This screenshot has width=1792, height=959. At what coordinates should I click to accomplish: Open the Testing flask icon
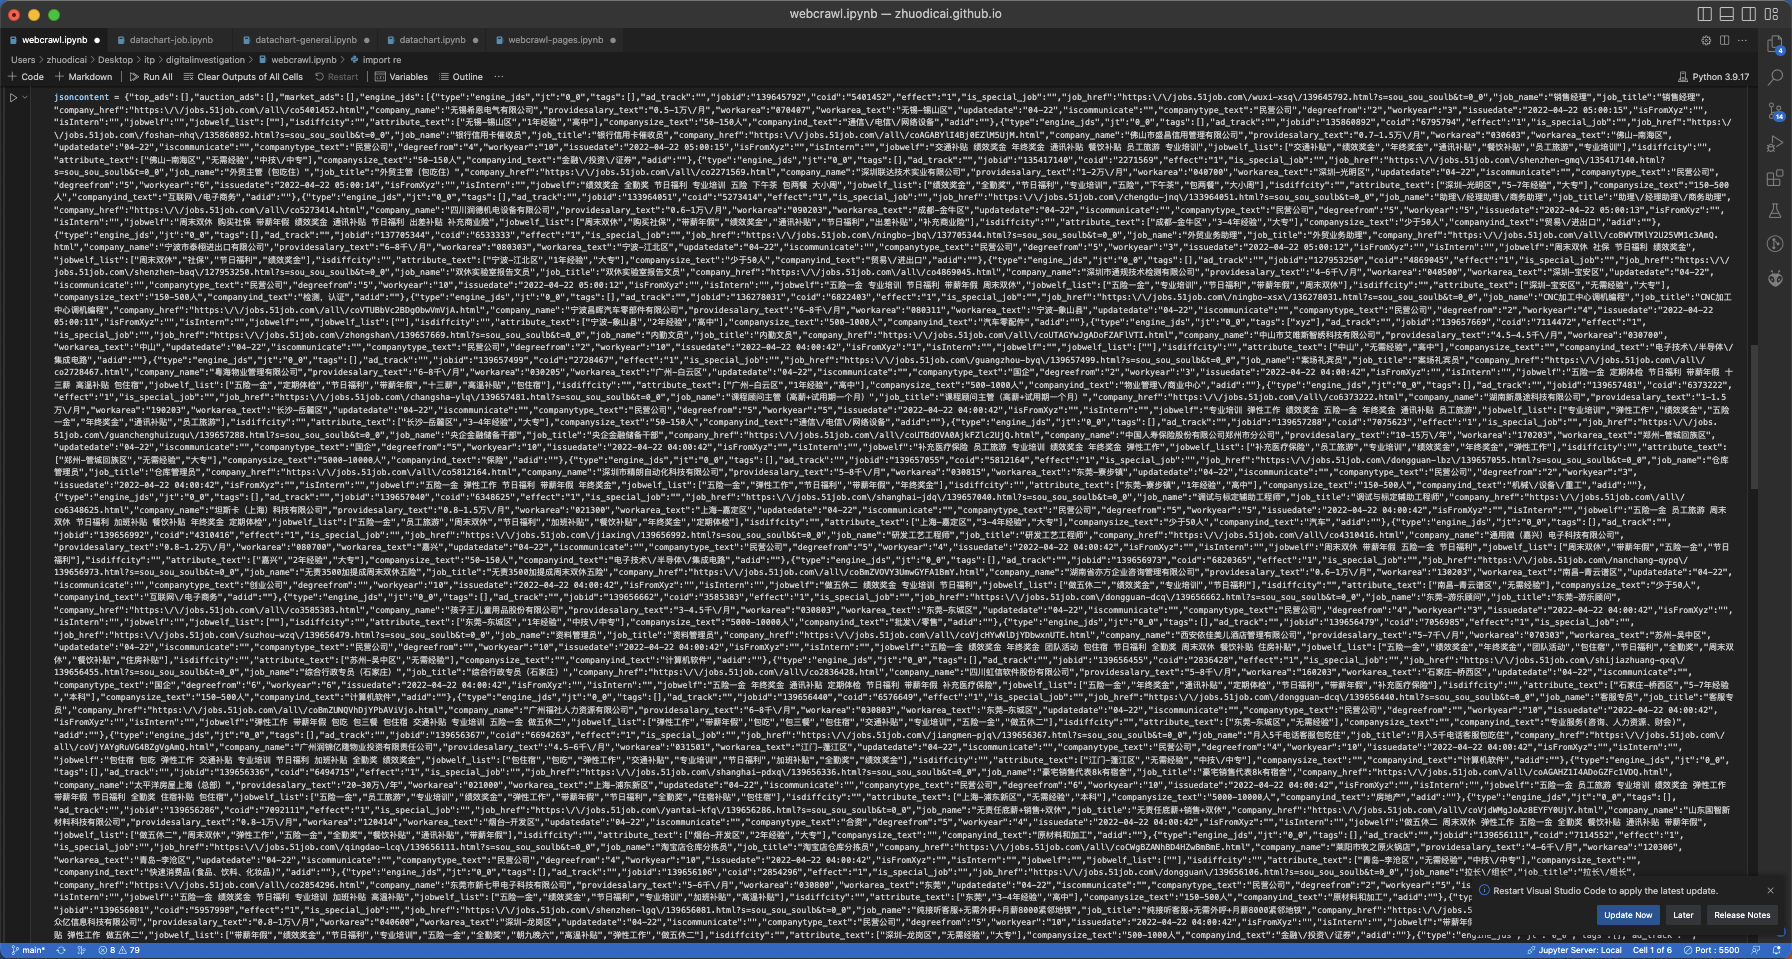click(1775, 211)
